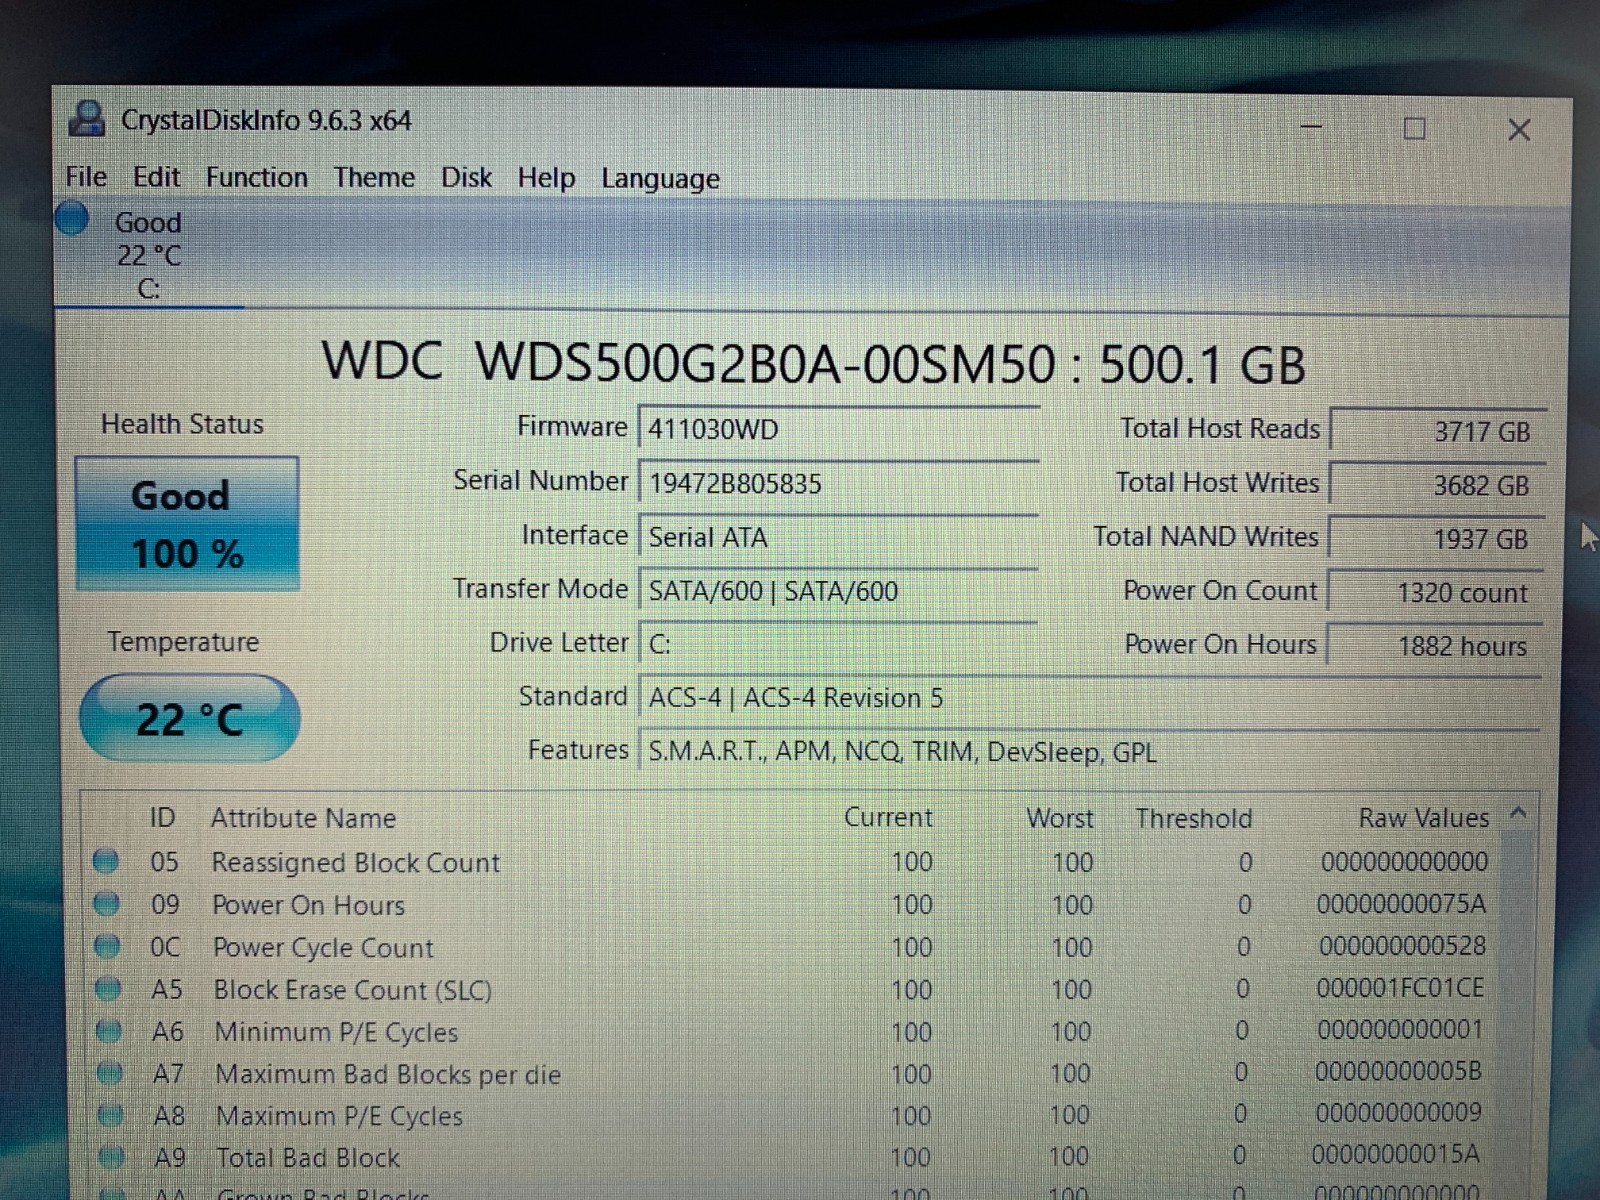Click the Drive Letter field C:

click(x=838, y=644)
